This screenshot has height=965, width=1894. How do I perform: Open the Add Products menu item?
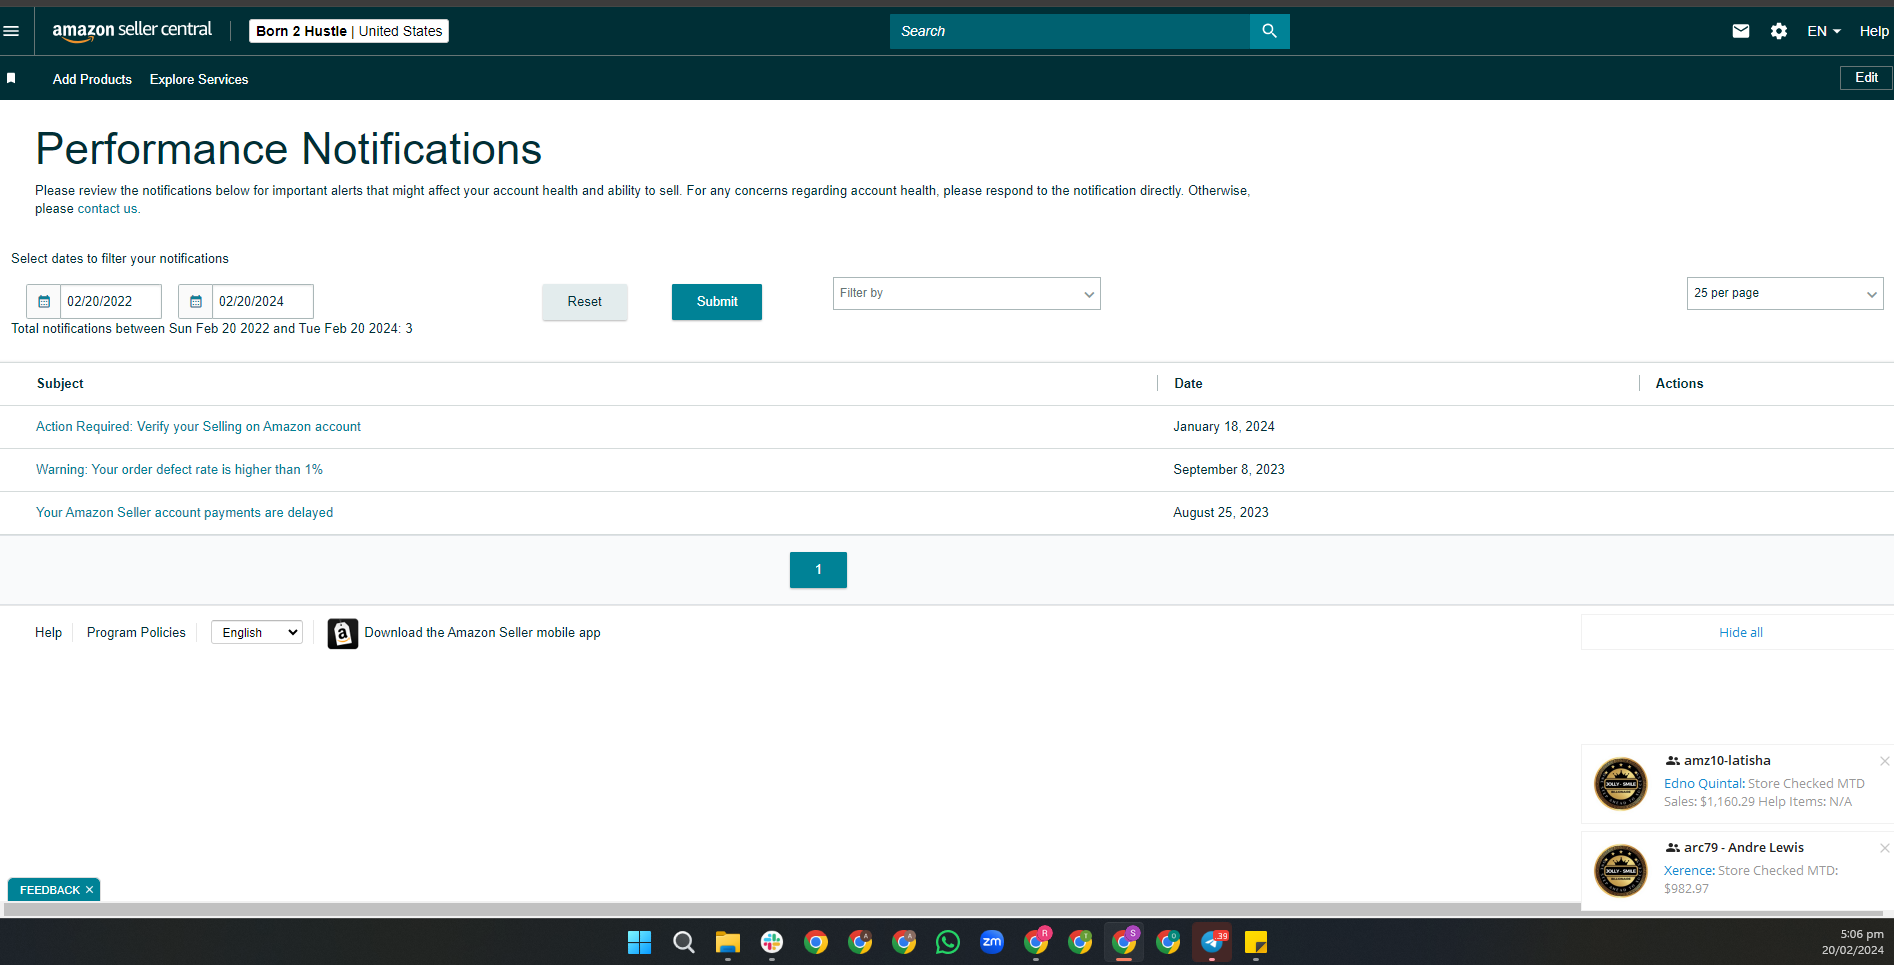tap(92, 79)
